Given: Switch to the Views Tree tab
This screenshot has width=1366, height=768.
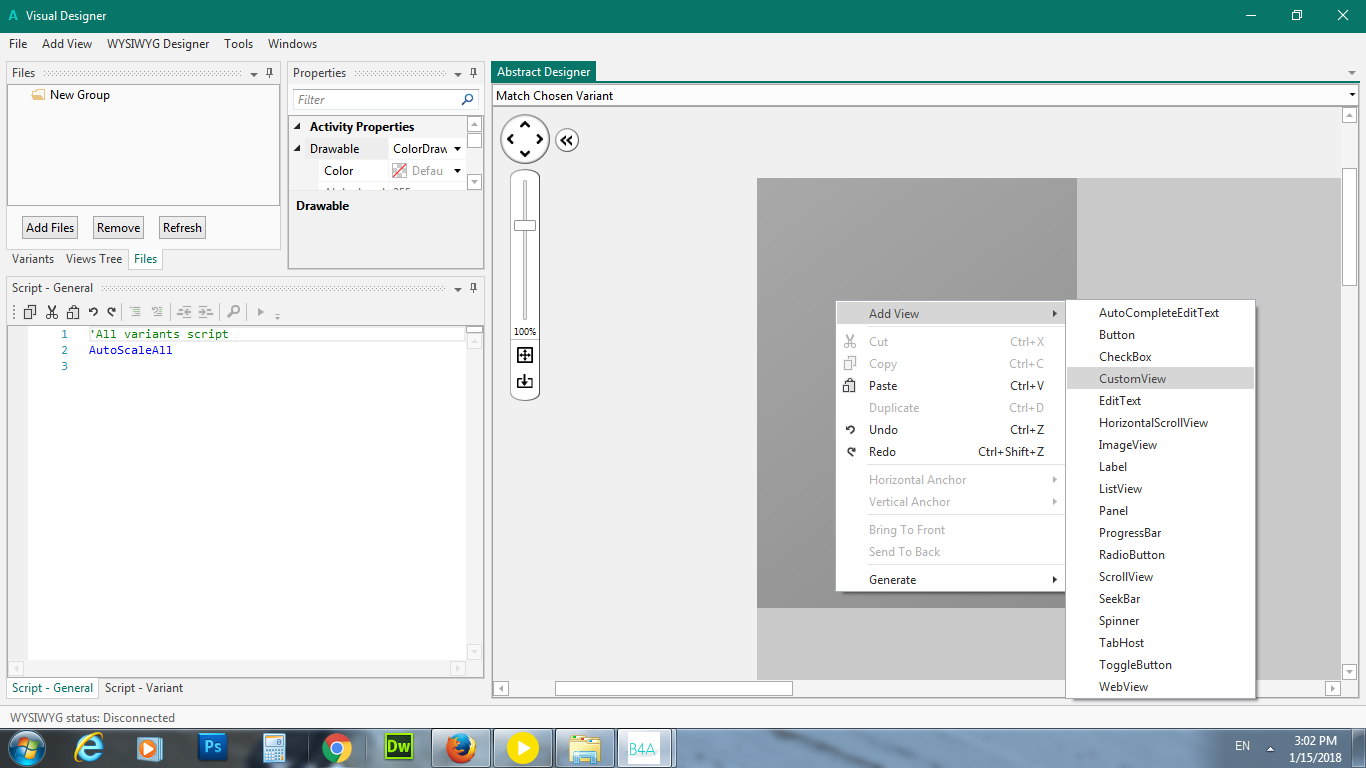Looking at the screenshot, I should click(x=94, y=259).
